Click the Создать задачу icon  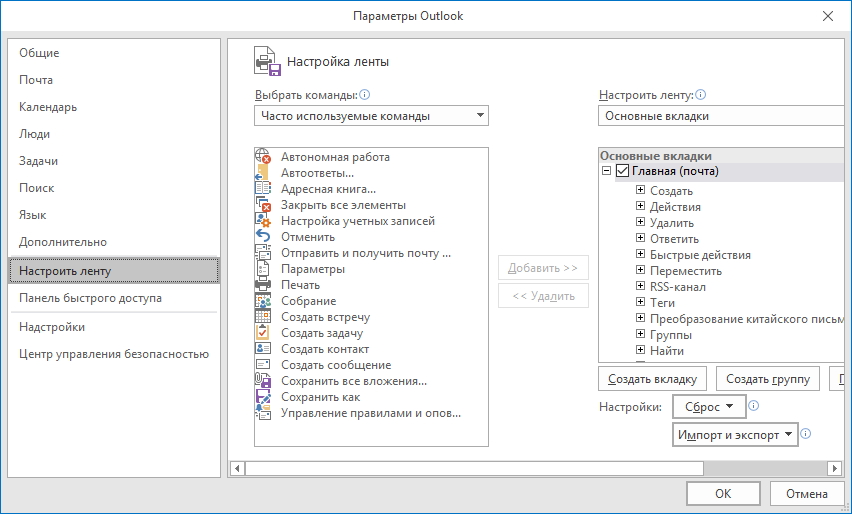coord(263,333)
